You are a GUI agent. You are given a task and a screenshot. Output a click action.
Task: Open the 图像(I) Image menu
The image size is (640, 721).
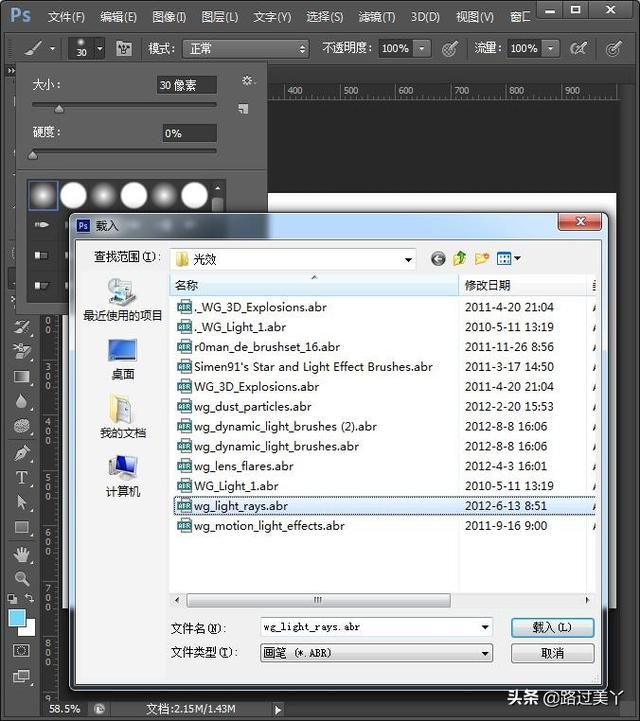click(x=169, y=17)
